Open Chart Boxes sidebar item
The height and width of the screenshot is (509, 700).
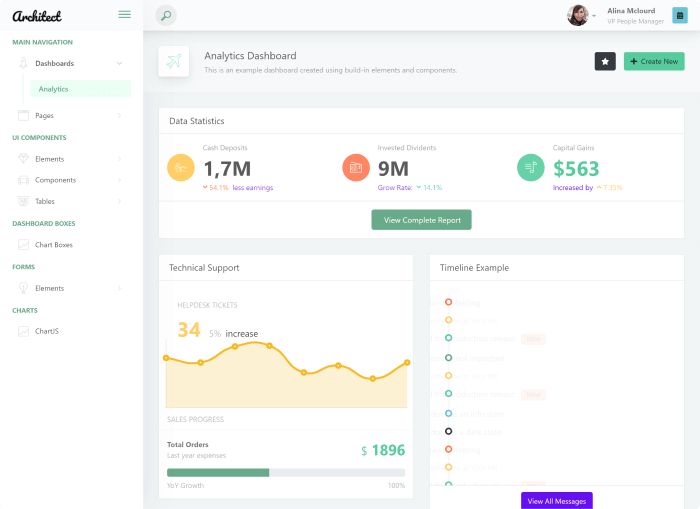tap(71, 245)
